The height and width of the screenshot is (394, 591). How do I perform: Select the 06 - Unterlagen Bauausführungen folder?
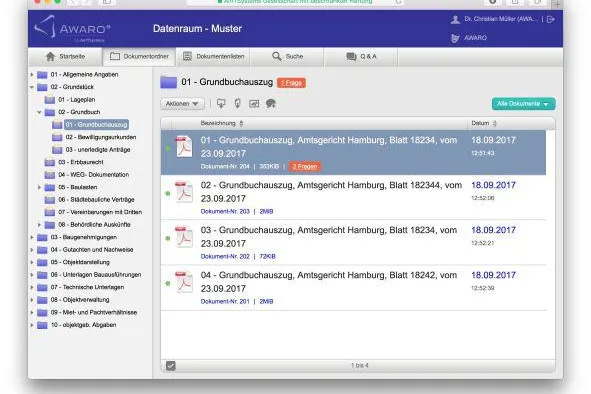tap(96, 274)
